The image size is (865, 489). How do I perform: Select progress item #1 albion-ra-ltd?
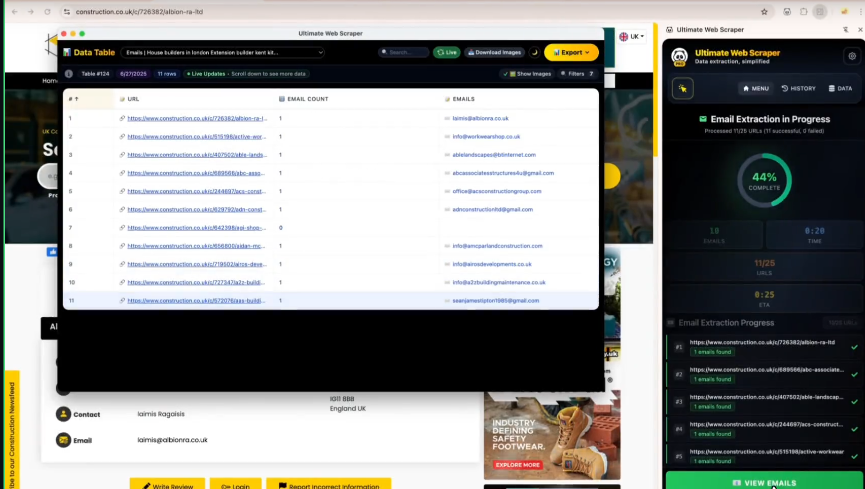point(763,347)
